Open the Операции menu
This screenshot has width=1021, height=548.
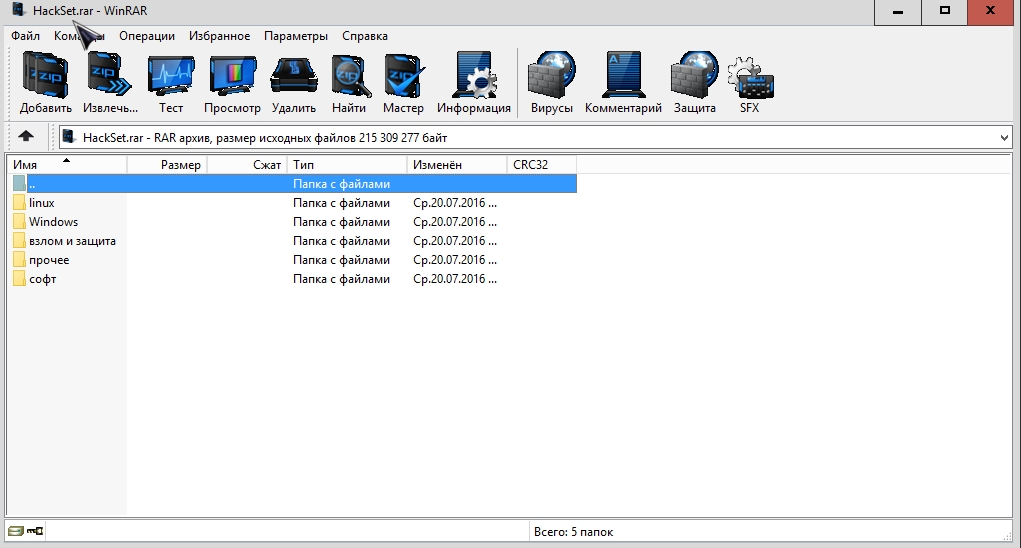point(147,36)
